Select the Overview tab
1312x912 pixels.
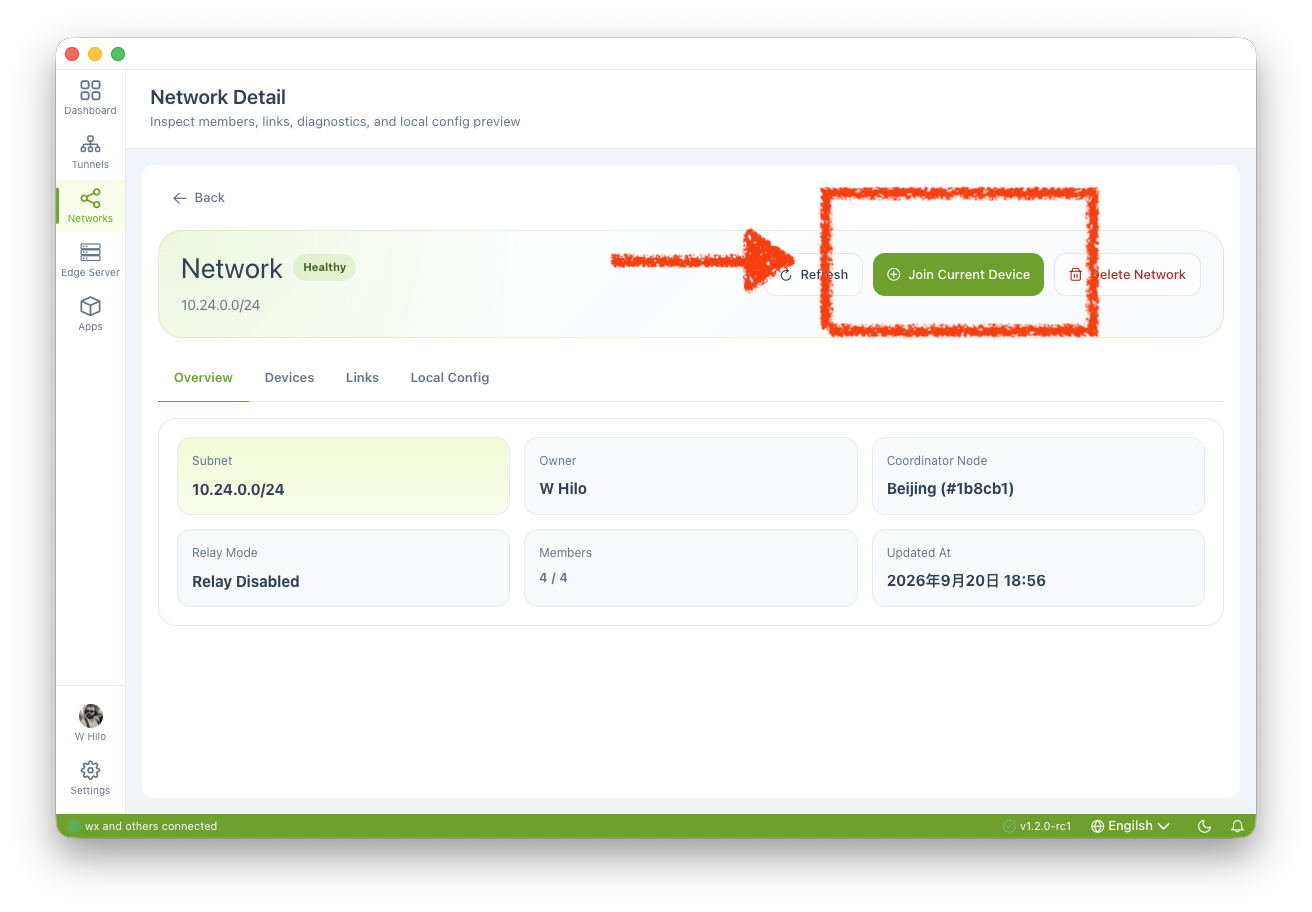click(x=203, y=378)
